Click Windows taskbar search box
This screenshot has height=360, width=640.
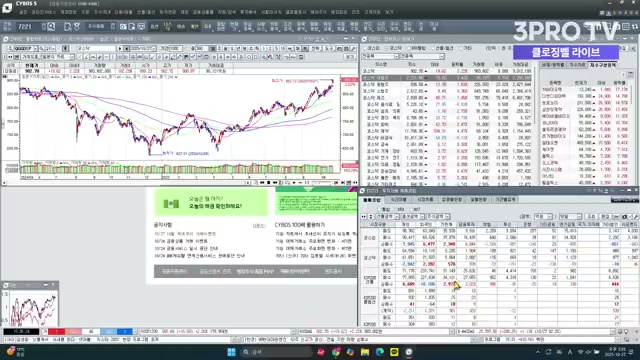276,352
